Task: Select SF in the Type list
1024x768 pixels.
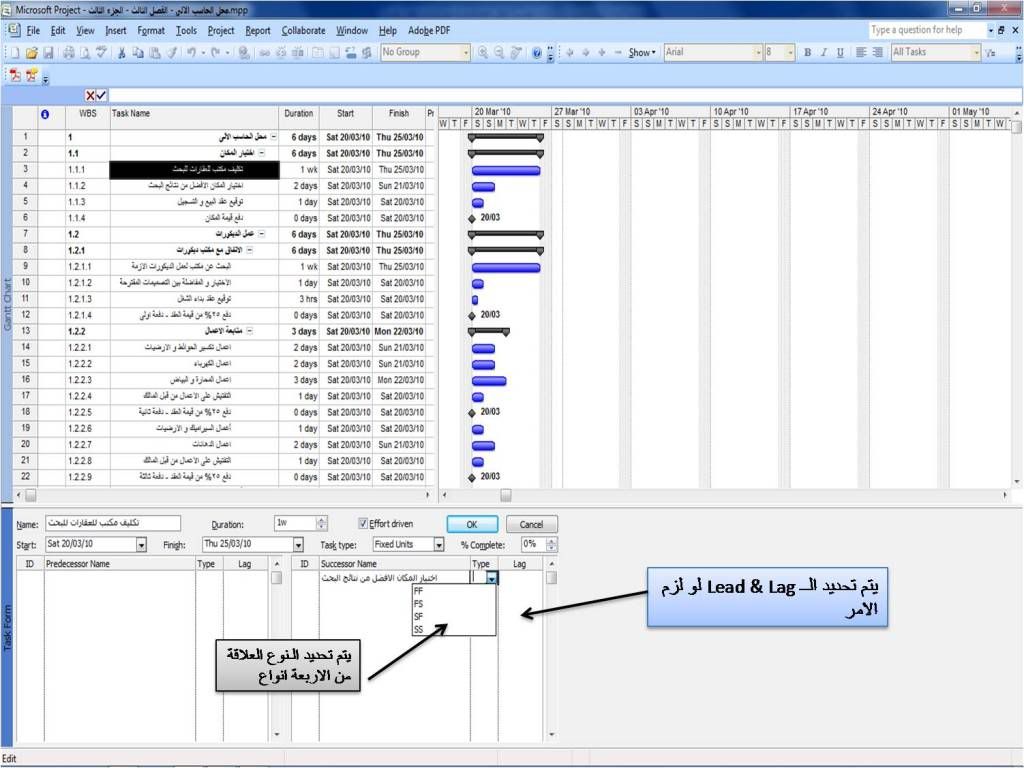Action: pyautogui.click(x=453, y=616)
